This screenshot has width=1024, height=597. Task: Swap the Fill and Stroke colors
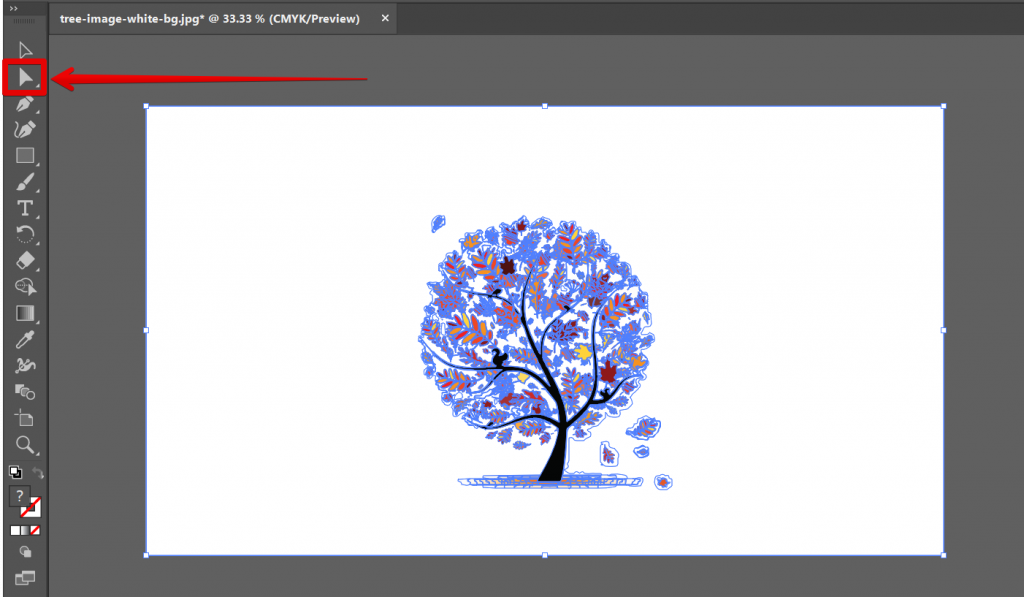[x=38, y=470]
